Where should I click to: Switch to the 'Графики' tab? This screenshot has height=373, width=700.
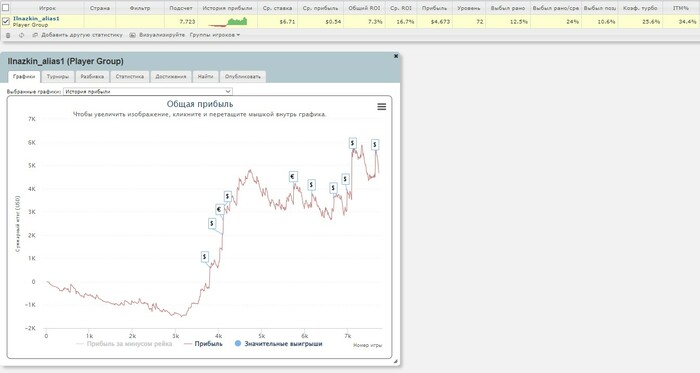pyautogui.click(x=24, y=77)
